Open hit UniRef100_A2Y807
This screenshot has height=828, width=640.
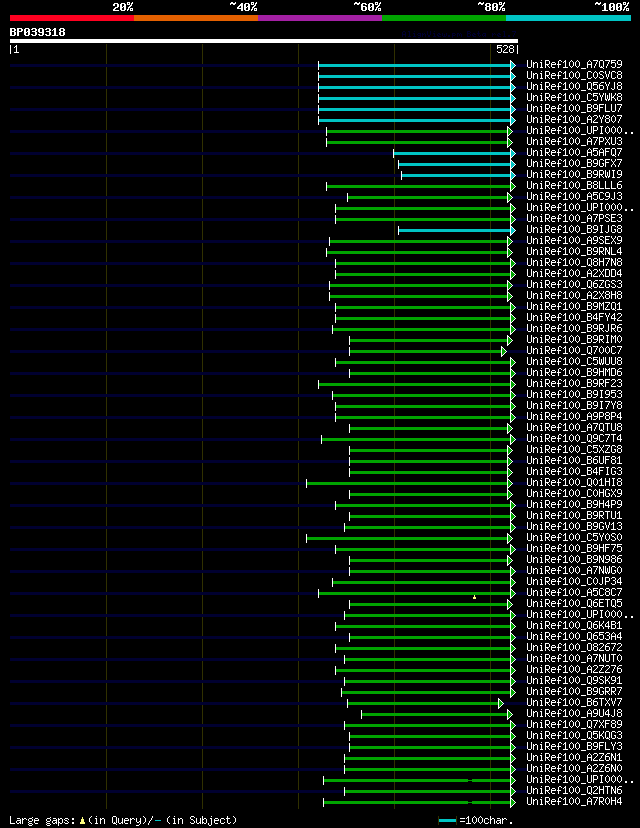coord(574,119)
